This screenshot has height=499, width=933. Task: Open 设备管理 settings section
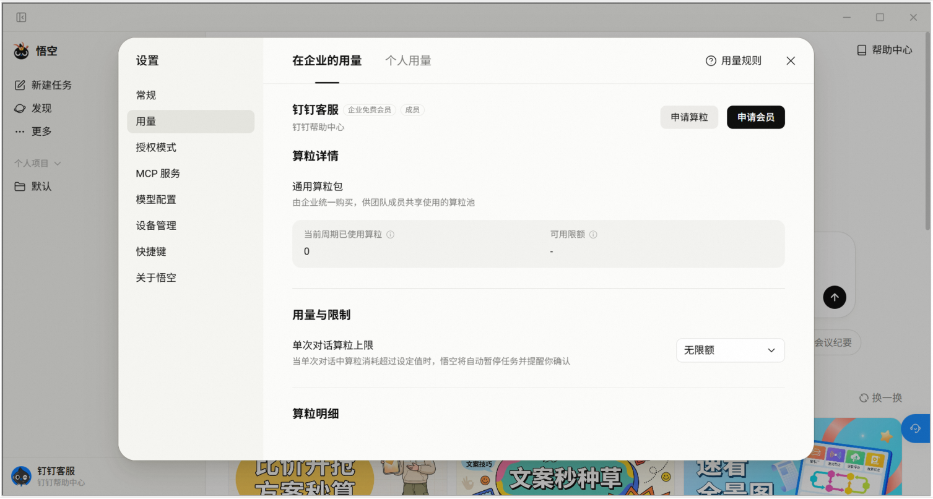pos(190,225)
